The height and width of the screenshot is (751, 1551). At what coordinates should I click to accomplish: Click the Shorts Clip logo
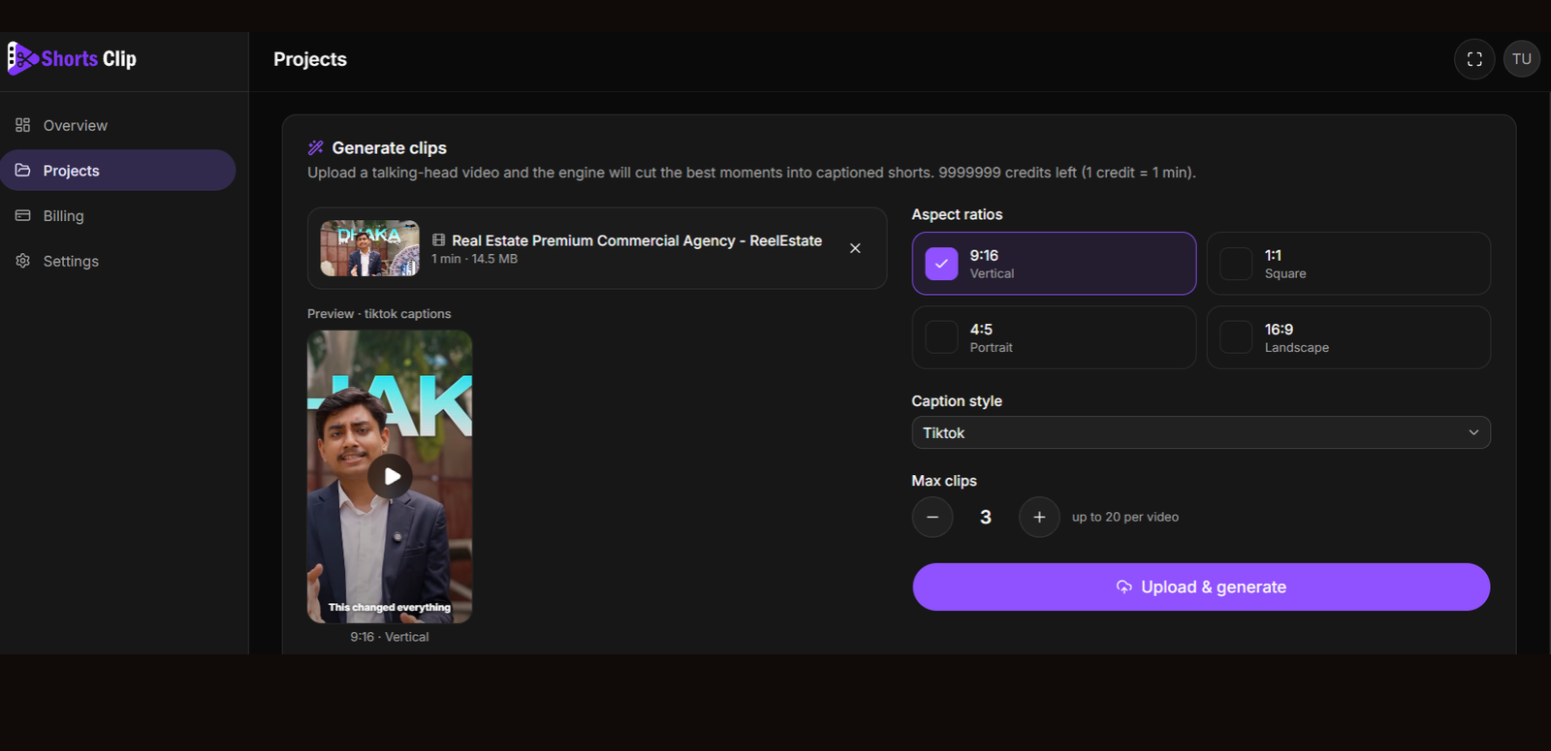coord(71,59)
